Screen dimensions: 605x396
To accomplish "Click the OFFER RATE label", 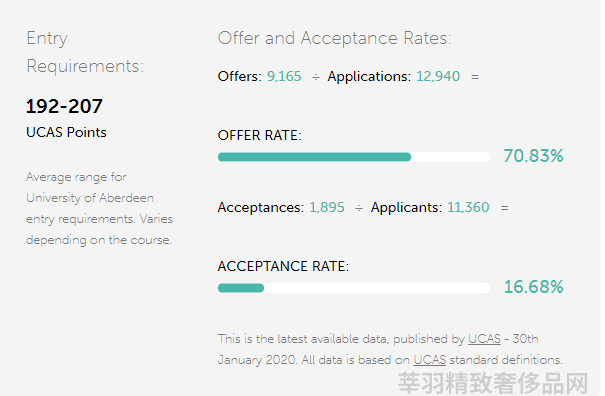I will (x=259, y=135).
